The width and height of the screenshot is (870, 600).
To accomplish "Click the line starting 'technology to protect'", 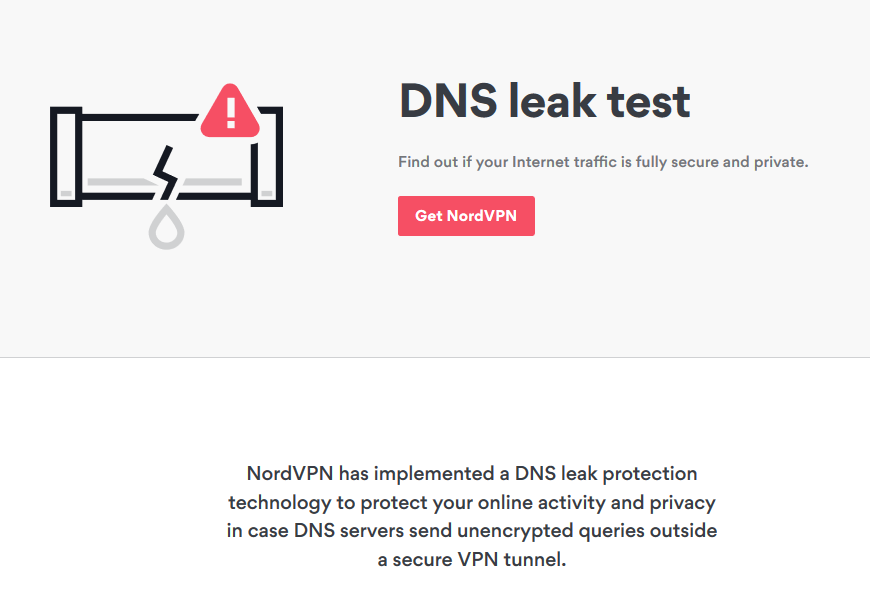I will click(472, 502).
